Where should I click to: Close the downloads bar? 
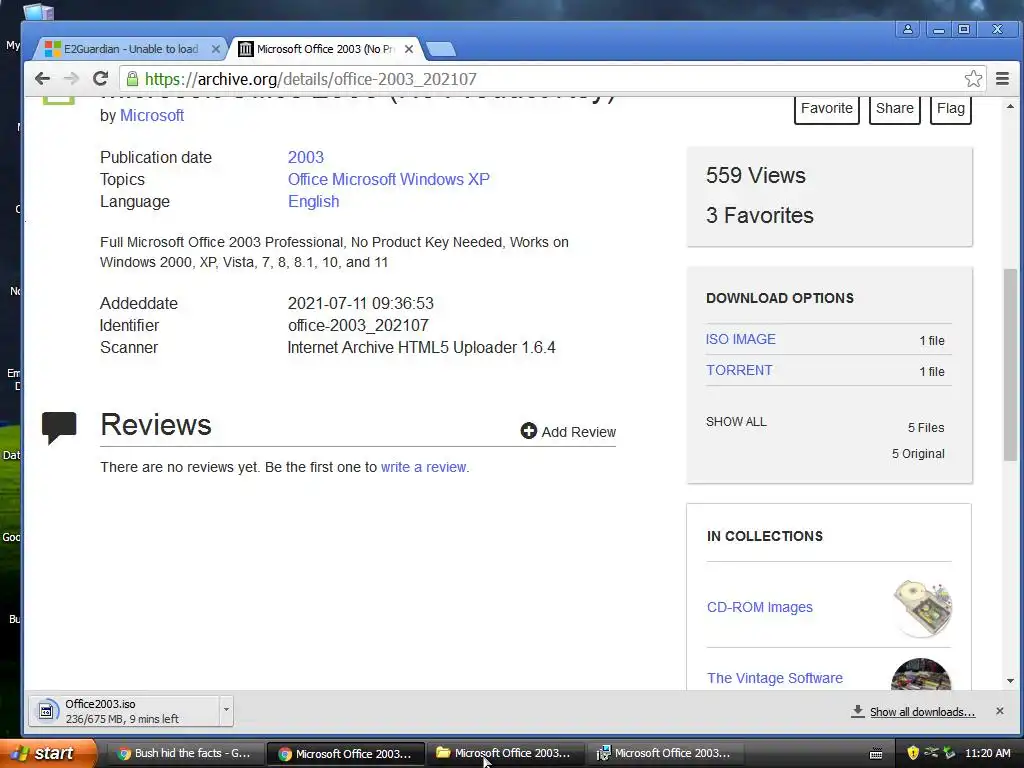point(999,711)
